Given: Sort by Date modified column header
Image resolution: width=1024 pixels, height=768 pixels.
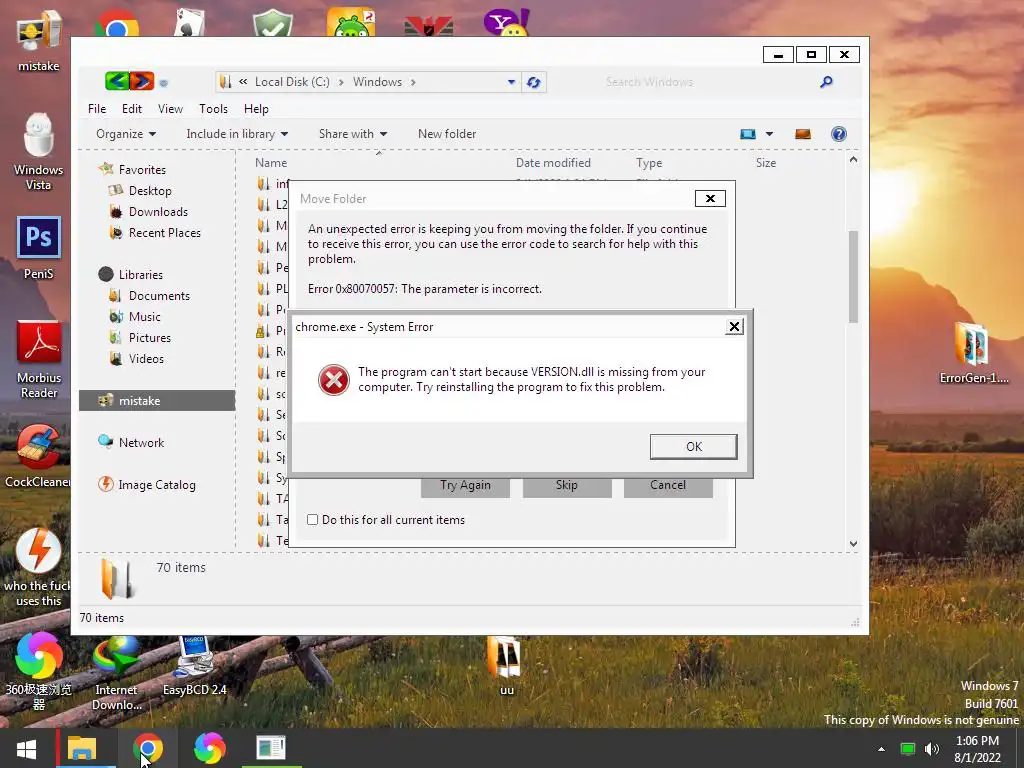Looking at the screenshot, I should (x=553, y=163).
